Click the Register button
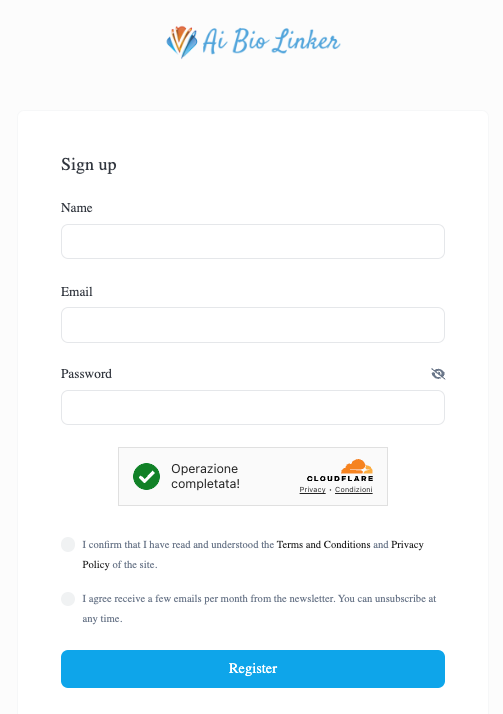 click(253, 668)
